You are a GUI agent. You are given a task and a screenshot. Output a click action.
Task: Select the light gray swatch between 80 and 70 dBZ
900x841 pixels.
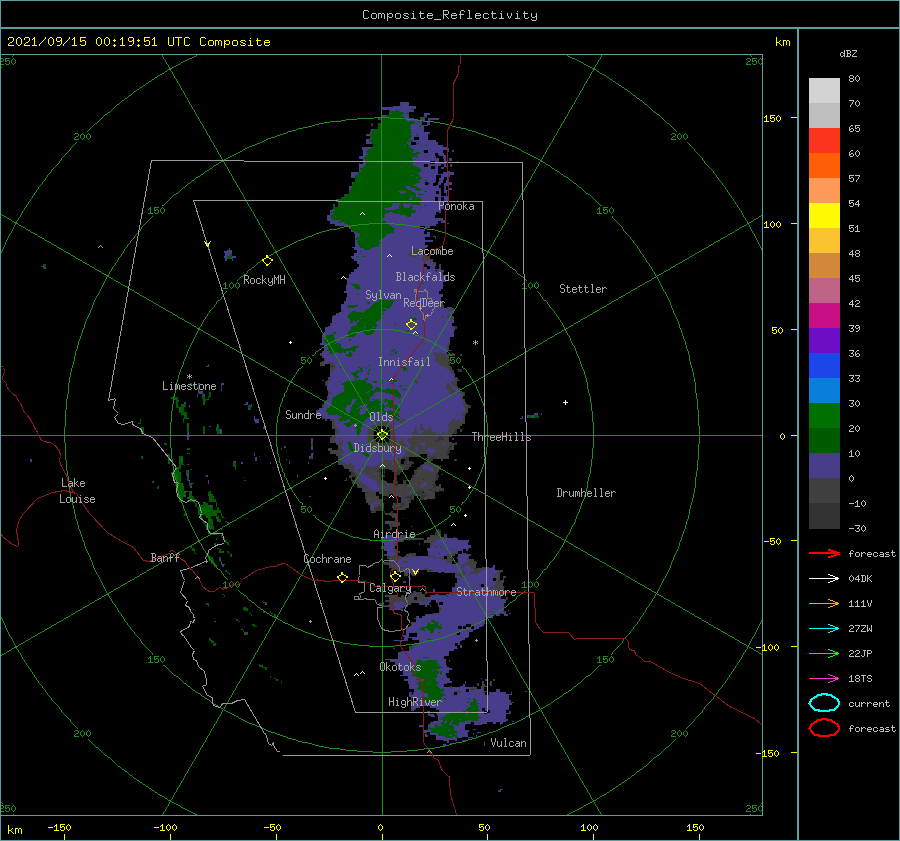[824, 91]
